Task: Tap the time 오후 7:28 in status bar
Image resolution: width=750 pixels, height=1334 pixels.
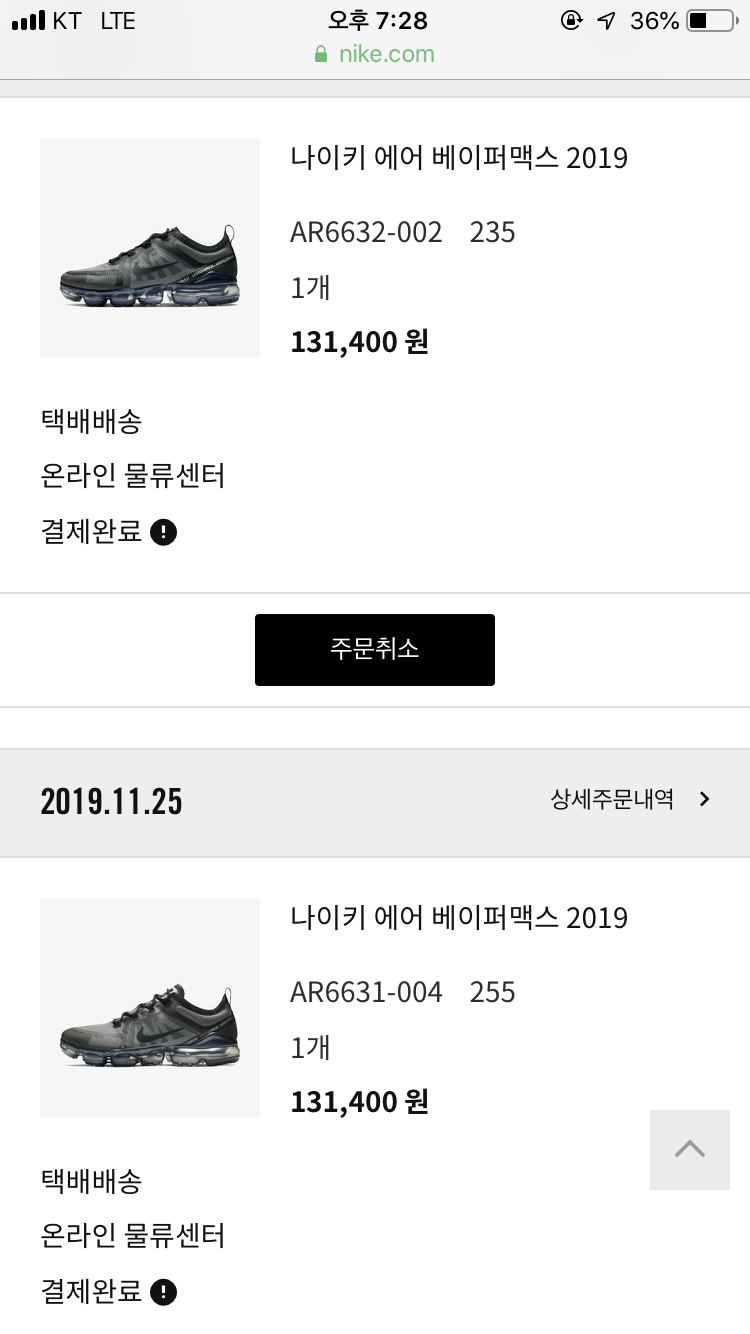Action: (378, 21)
